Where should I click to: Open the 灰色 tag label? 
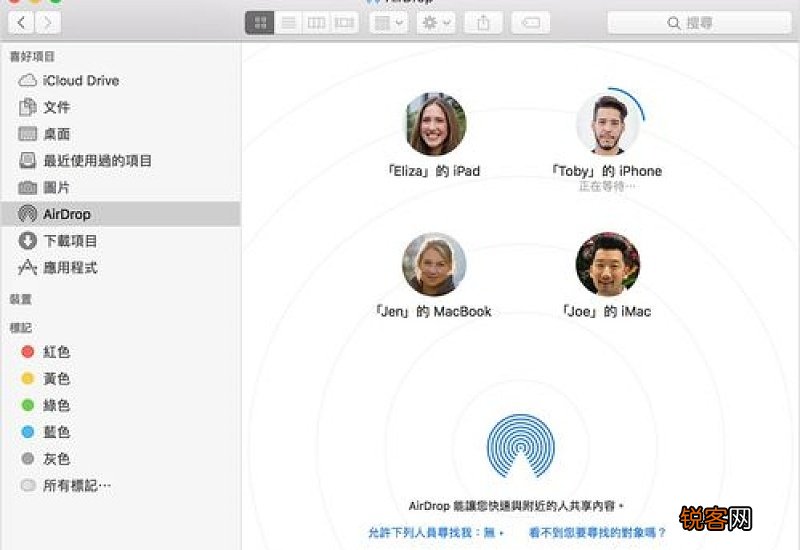pos(57,459)
